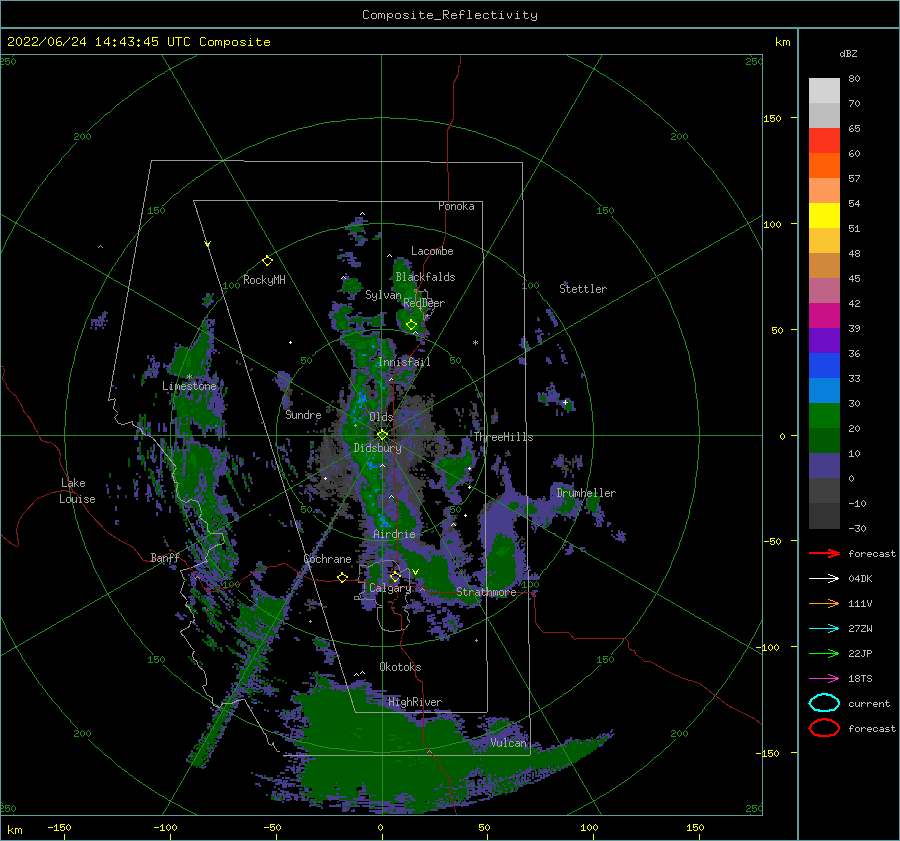Click the Calgary city label

point(390,588)
